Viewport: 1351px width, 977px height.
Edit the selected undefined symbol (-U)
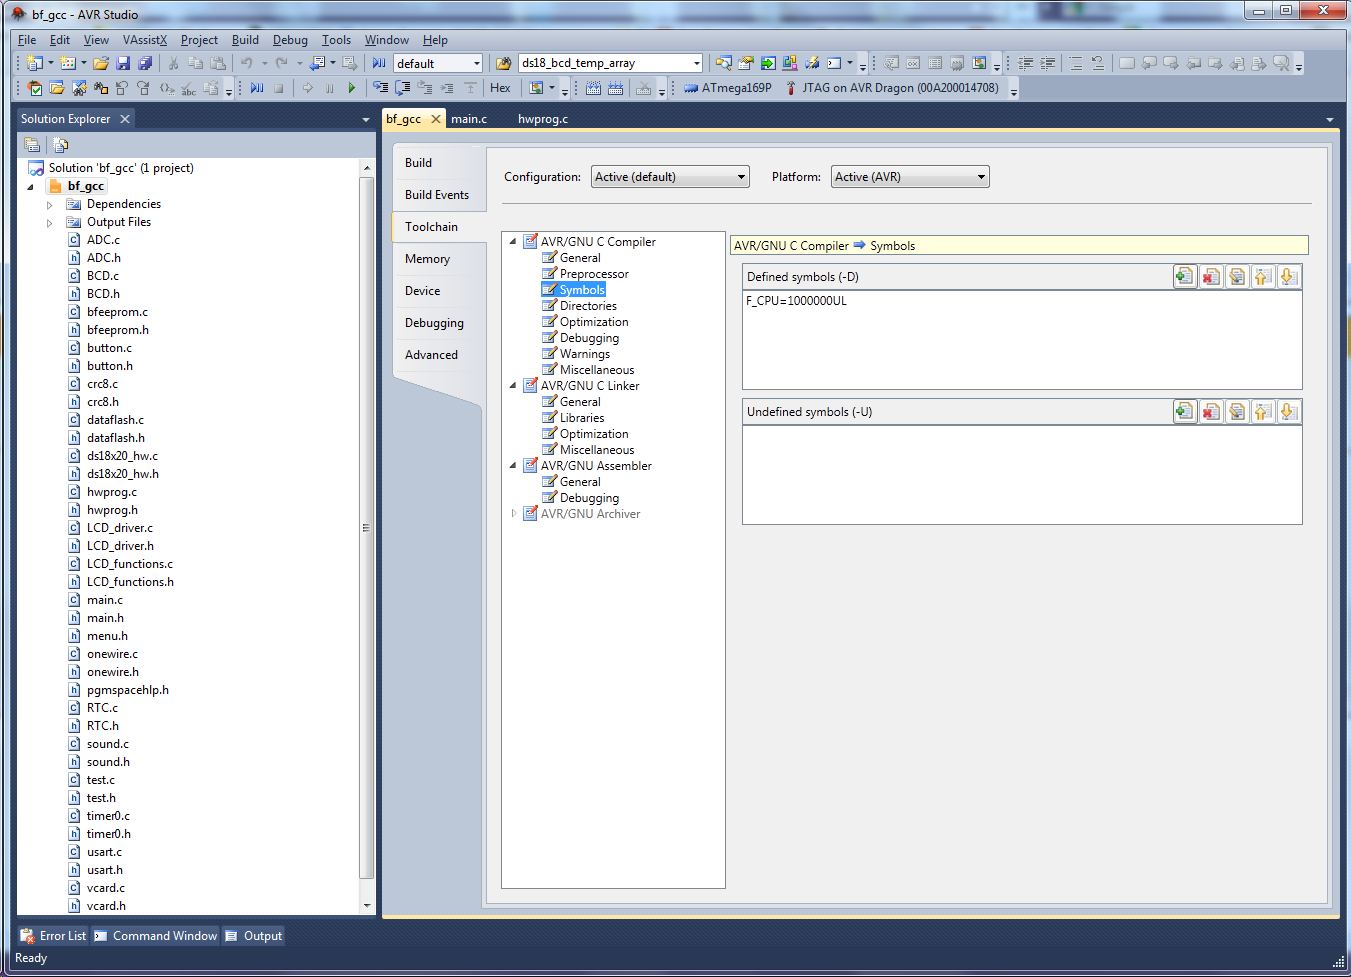coord(1237,412)
